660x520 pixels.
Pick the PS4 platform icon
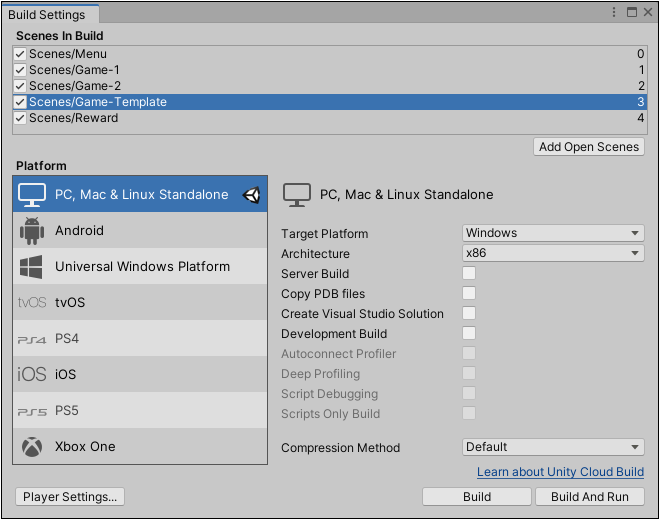32,339
